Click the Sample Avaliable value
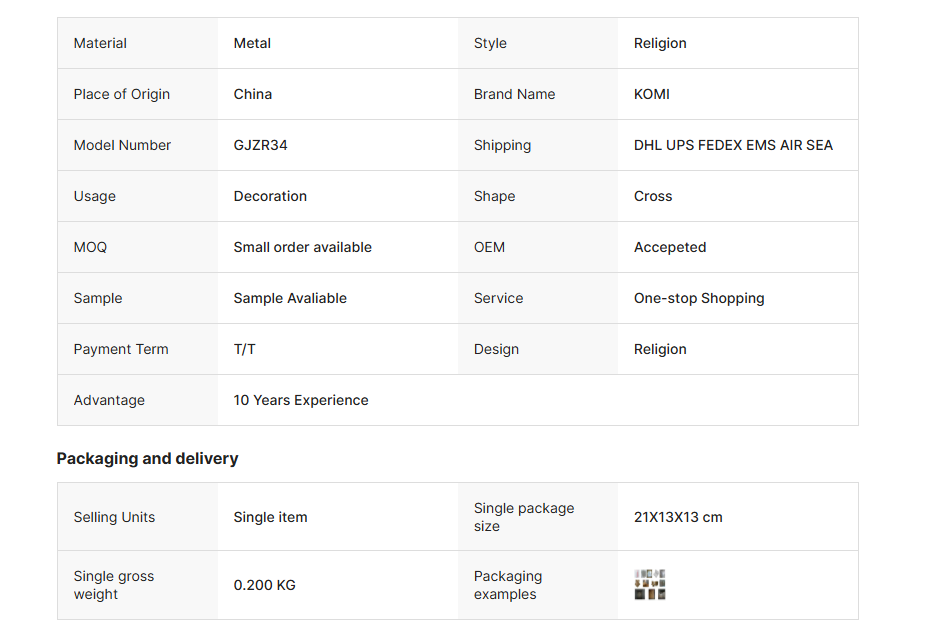The height and width of the screenshot is (633, 945). [290, 298]
